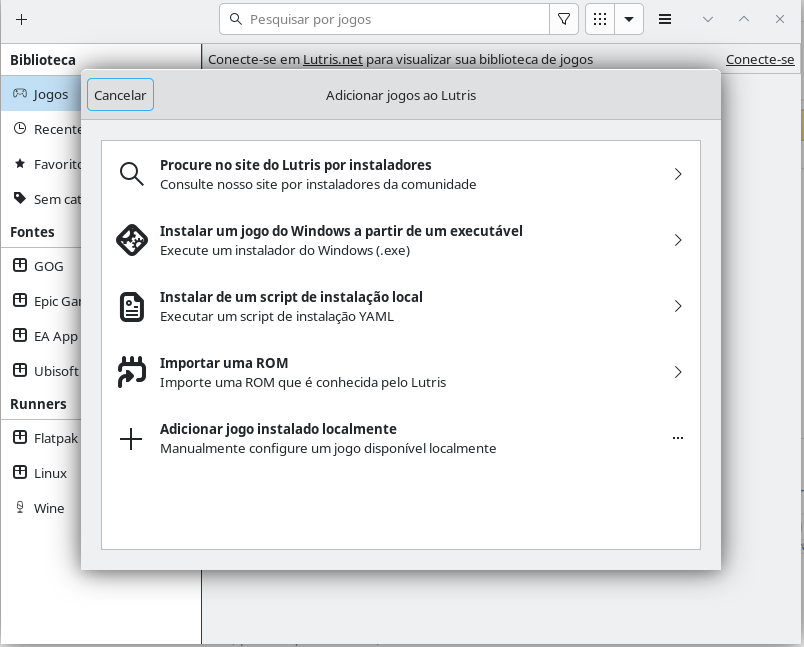Click the Linux runner icon
Viewport: 804px width, 647px height.
point(20,472)
